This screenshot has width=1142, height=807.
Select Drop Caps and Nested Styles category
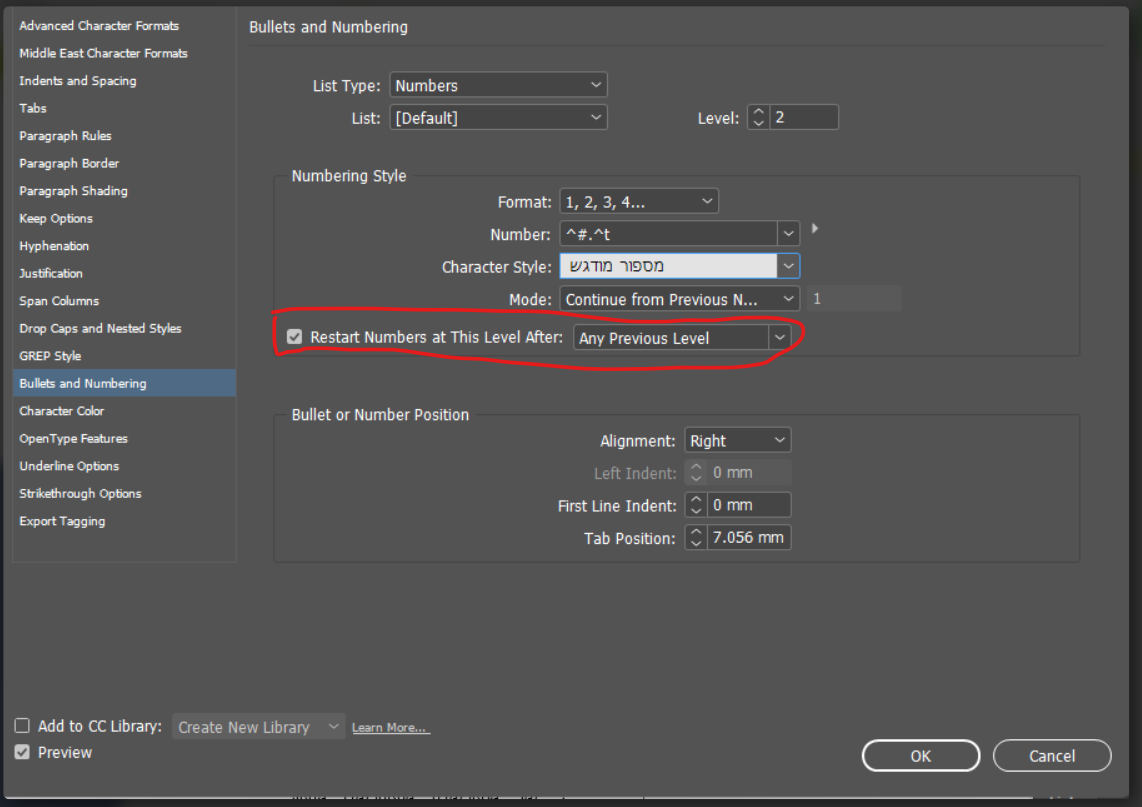(x=101, y=328)
